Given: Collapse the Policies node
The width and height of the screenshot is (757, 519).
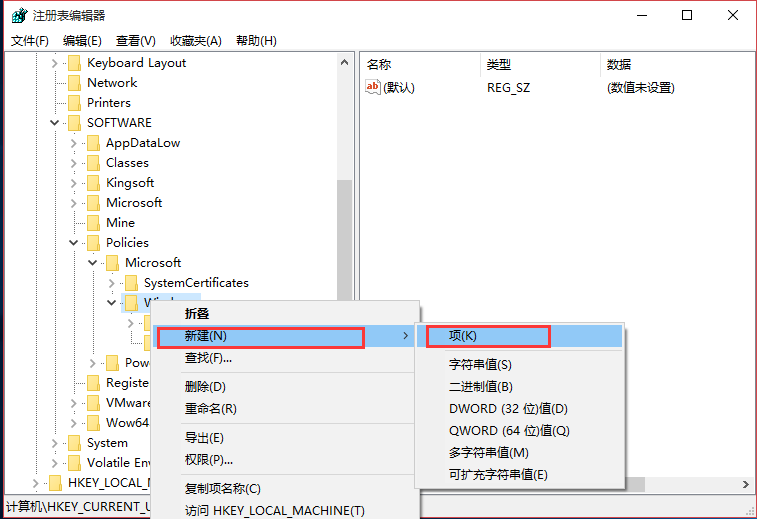Looking at the screenshot, I should 73,242.
